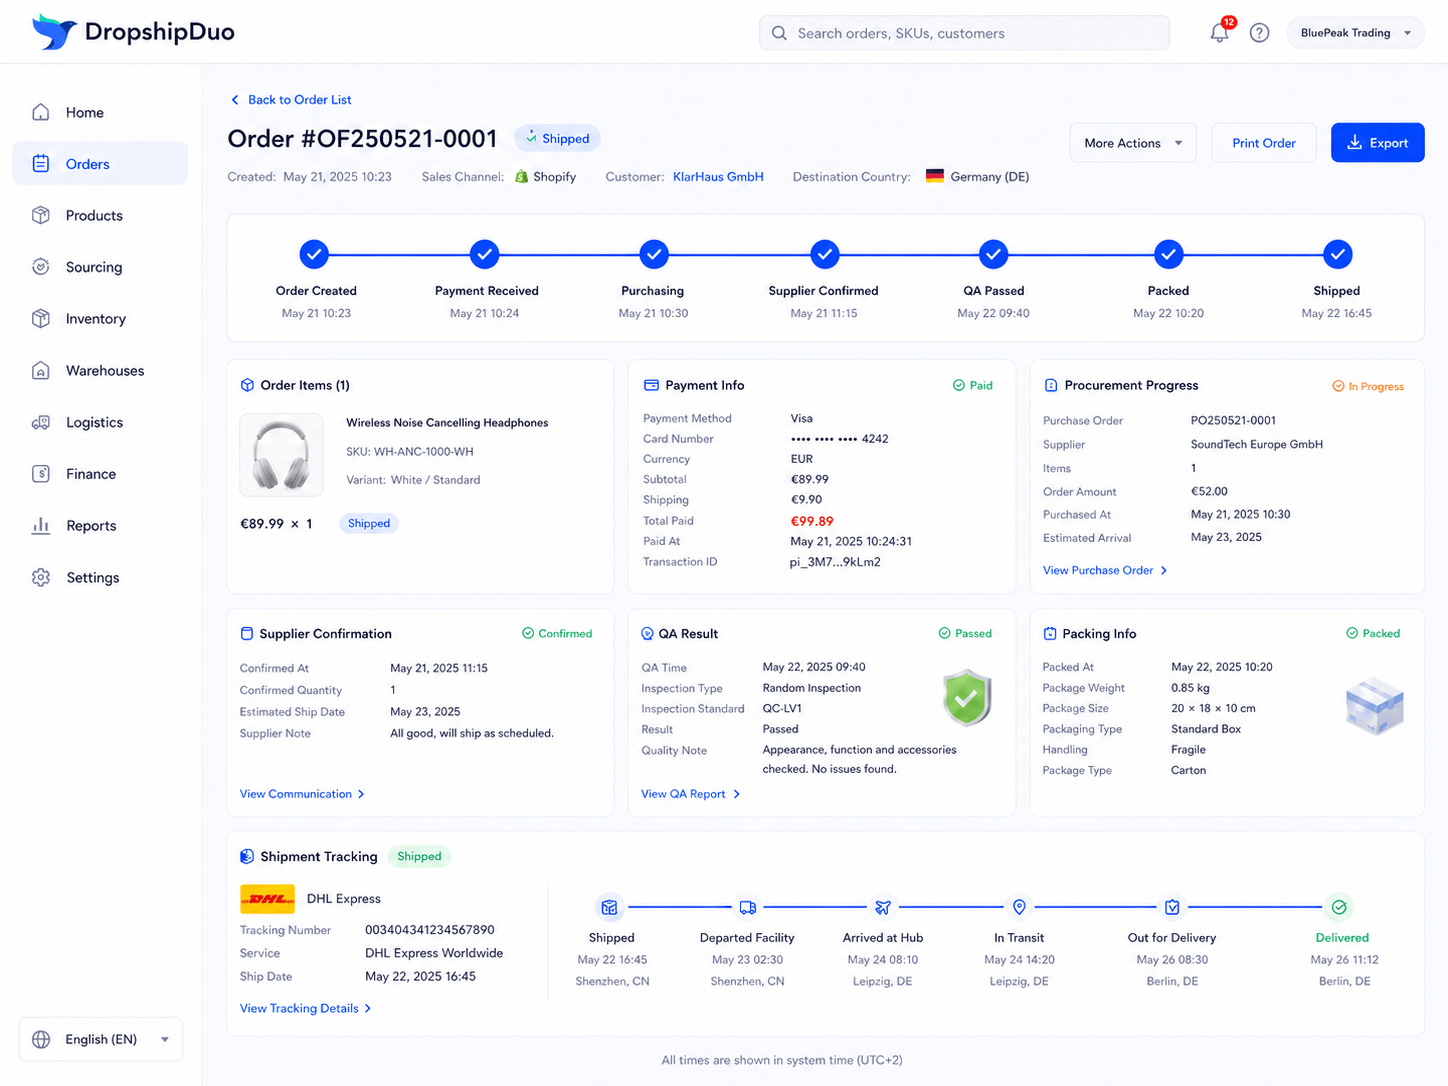The width and height of the screenshot is (1448, 1086).
Task: Open the View Communication link
Action: (x=302, y=794)
